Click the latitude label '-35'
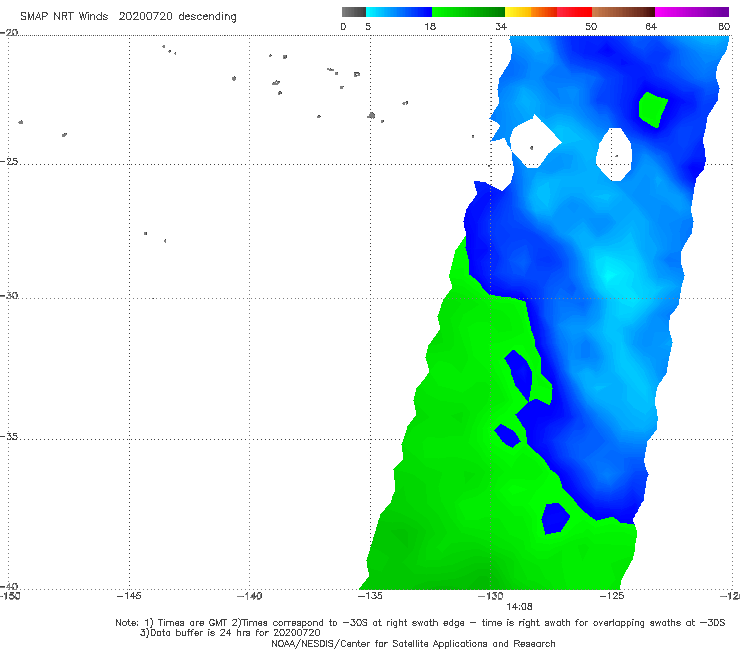 pyautogui.click(x=9, y=436)
